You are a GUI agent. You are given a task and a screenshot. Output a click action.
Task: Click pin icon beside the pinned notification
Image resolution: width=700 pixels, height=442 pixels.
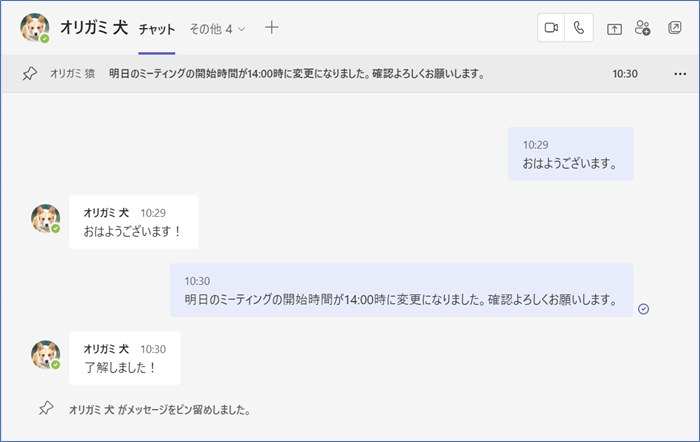coord(45,409)
